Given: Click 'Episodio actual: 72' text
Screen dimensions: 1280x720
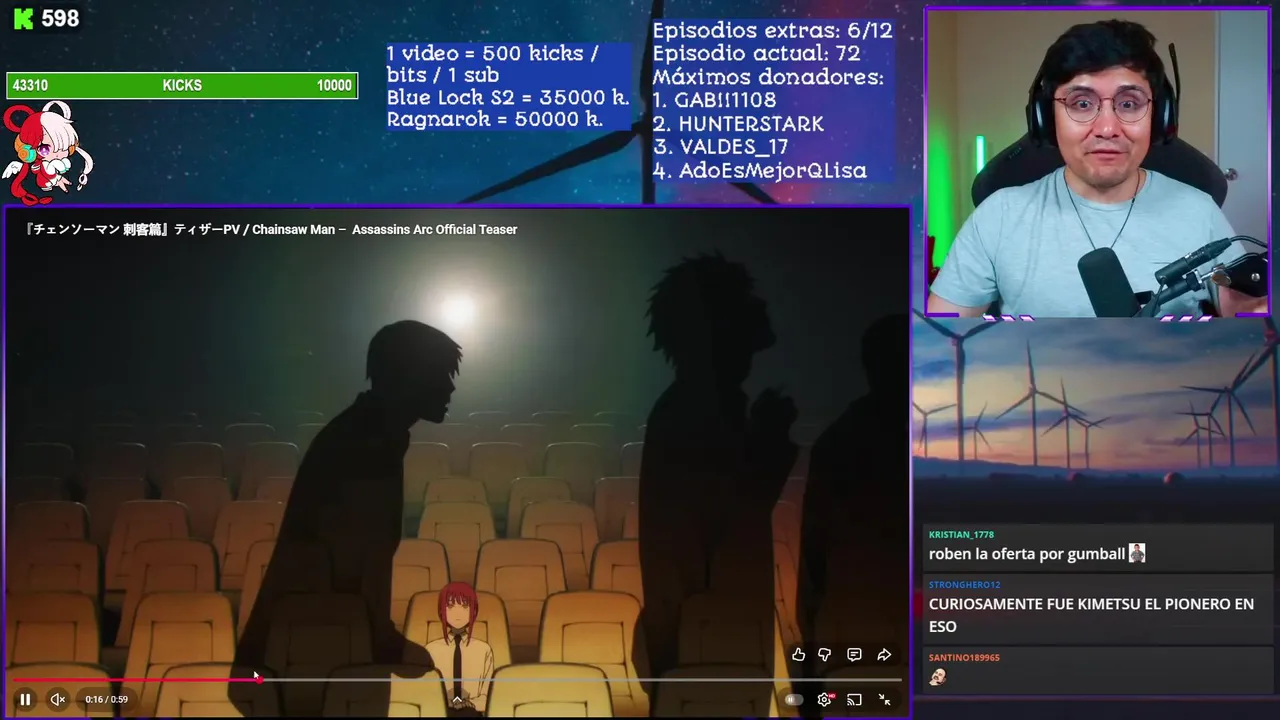Looking at the screenshot, I should tap(756, 54).
